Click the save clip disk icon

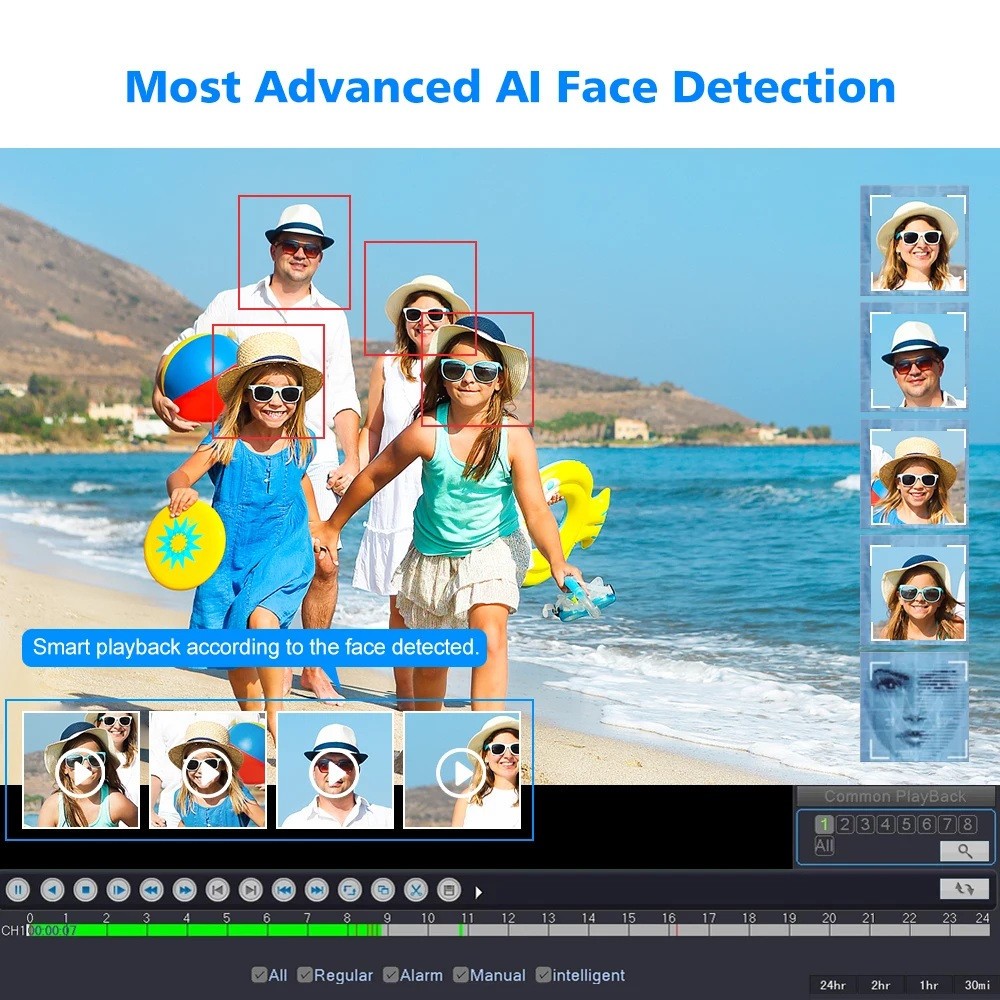tap(451, 890)
